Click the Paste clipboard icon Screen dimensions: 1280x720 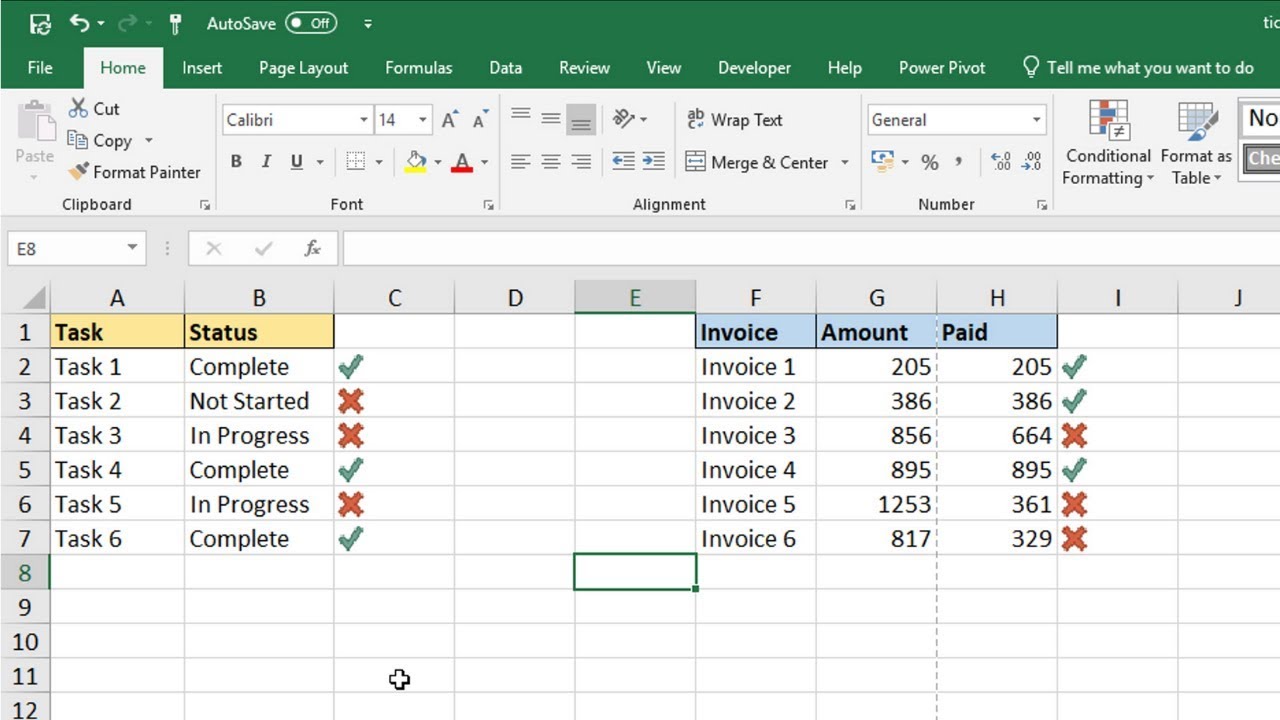coord(36,121)
